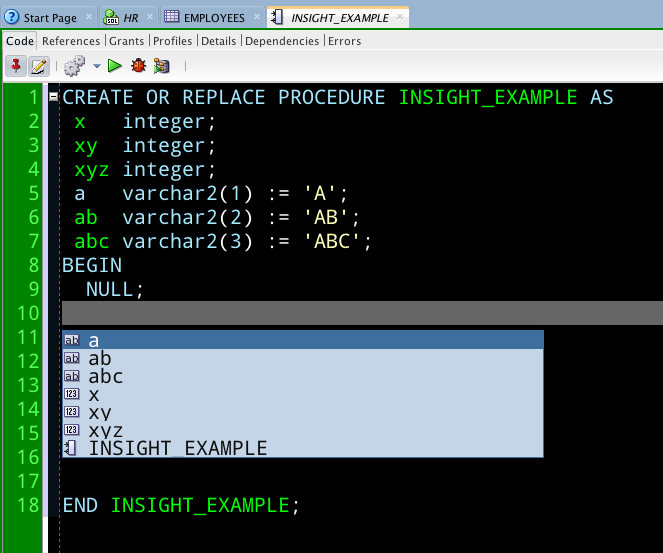Screen dimensions: 663x553
Task: Open the compile options dropdown arrow
Action: 96,66
